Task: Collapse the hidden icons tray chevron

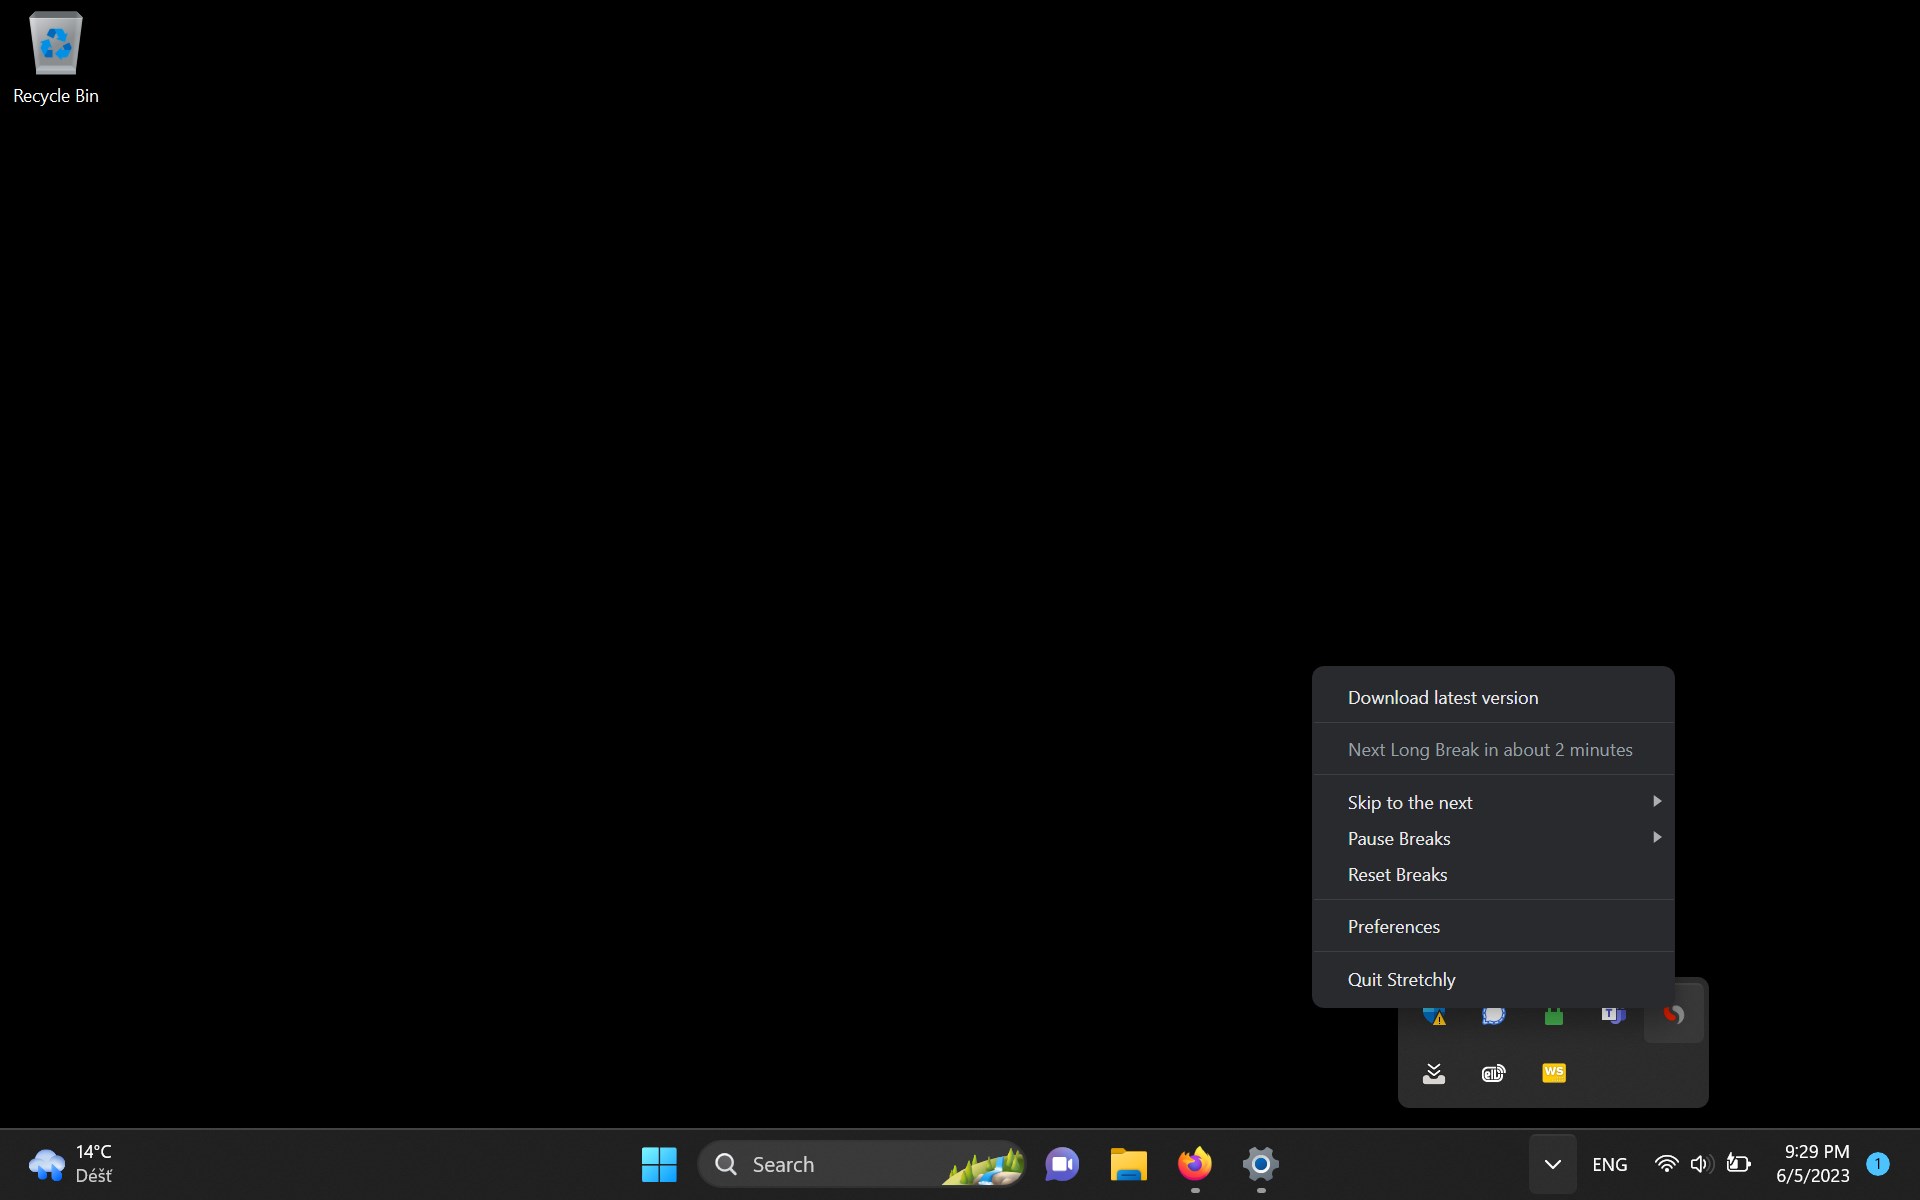Action: pos(1552,1164)
